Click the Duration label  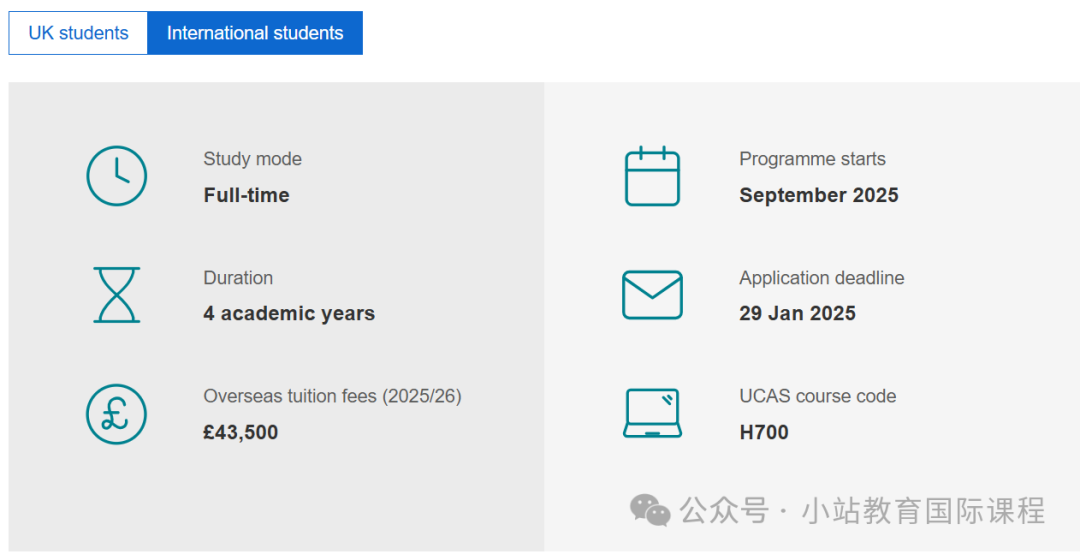pos(238,278)
